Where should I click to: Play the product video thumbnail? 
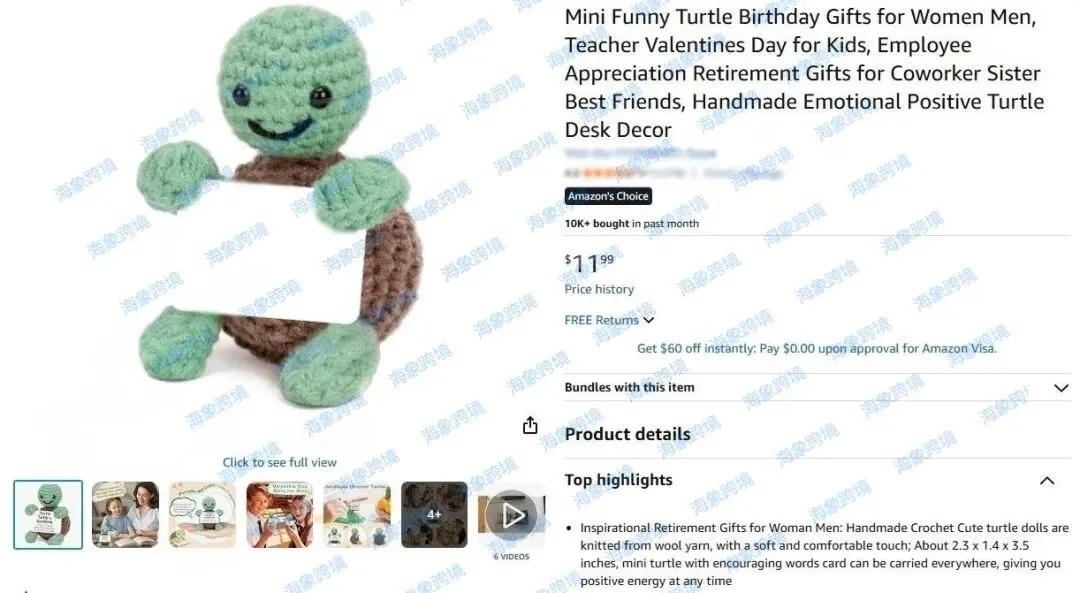511,514
